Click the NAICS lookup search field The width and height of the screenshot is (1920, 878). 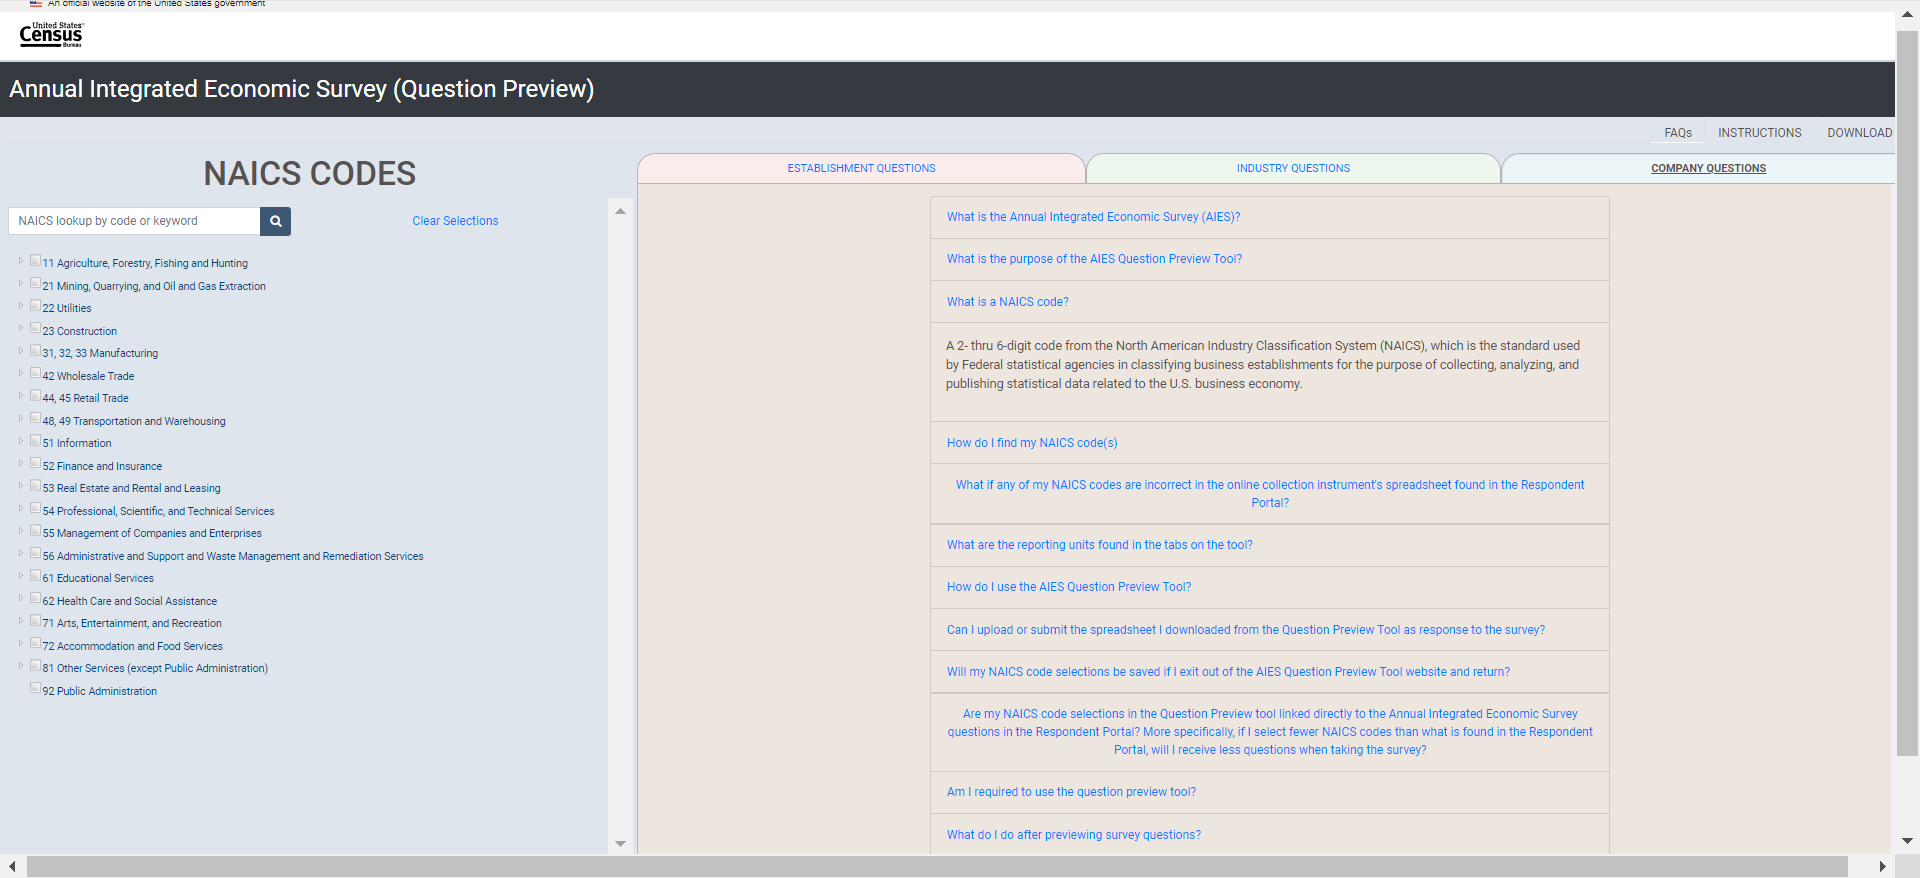point(134,221)
